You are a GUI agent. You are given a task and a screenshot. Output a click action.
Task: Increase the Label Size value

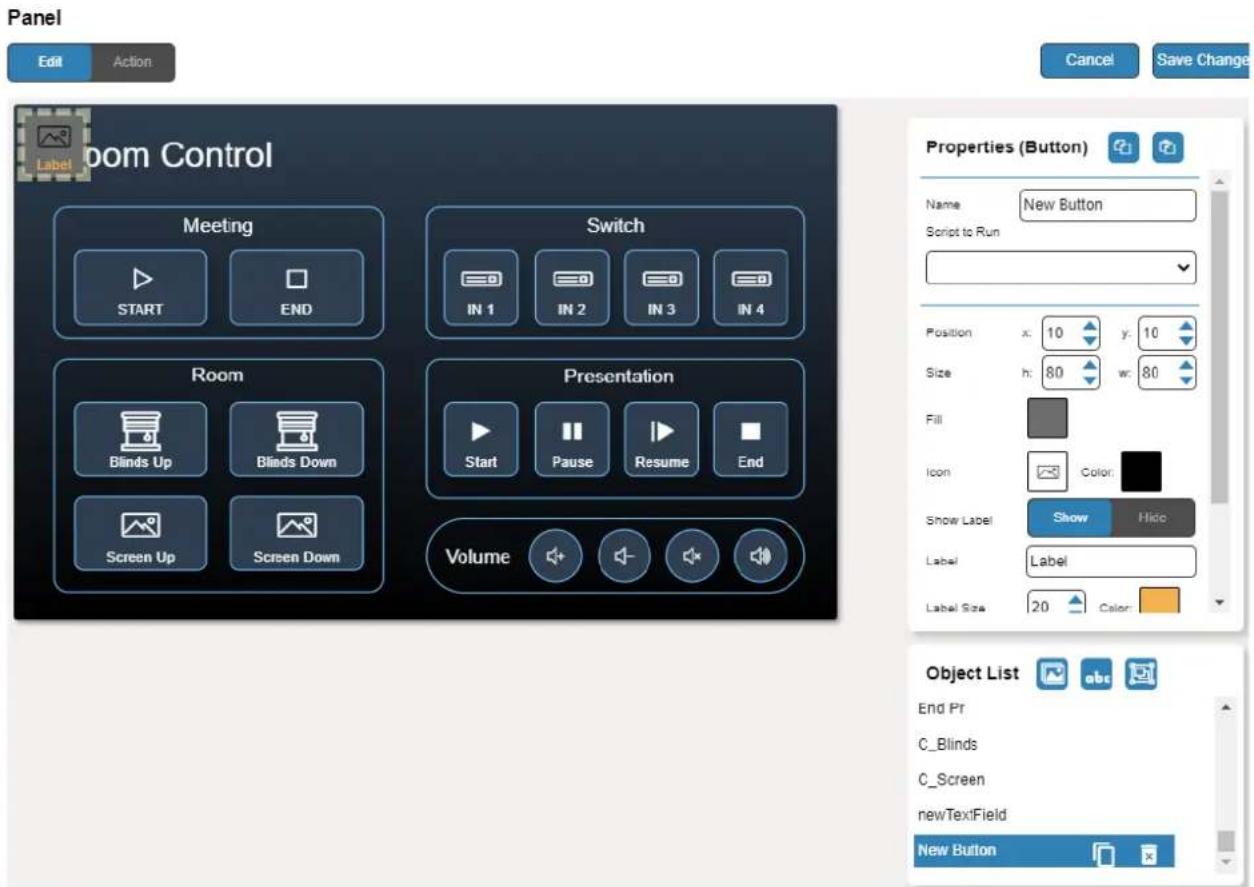click(1075, 598)
